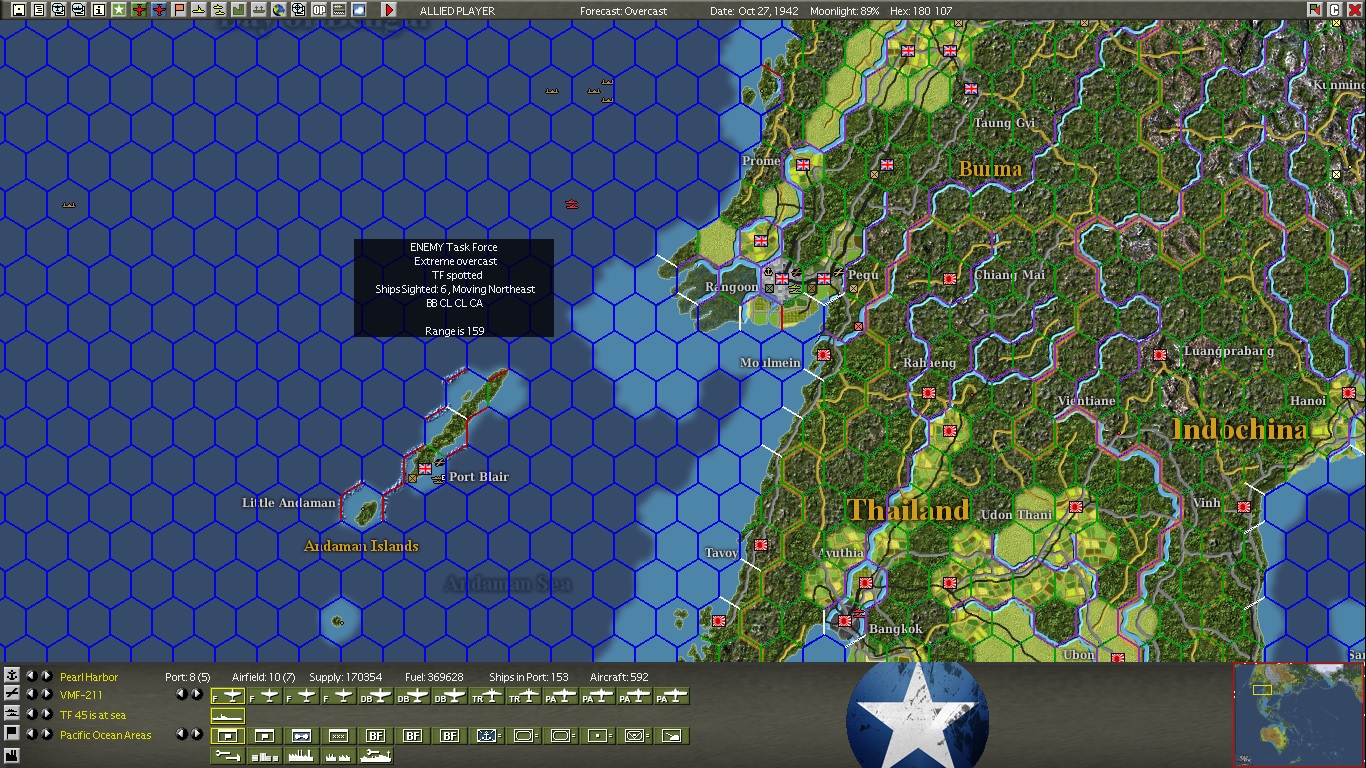Screen dimensions: 1366x768
Task: Go to next HQ after Pacific Ocean Areas
Action: 46,734
